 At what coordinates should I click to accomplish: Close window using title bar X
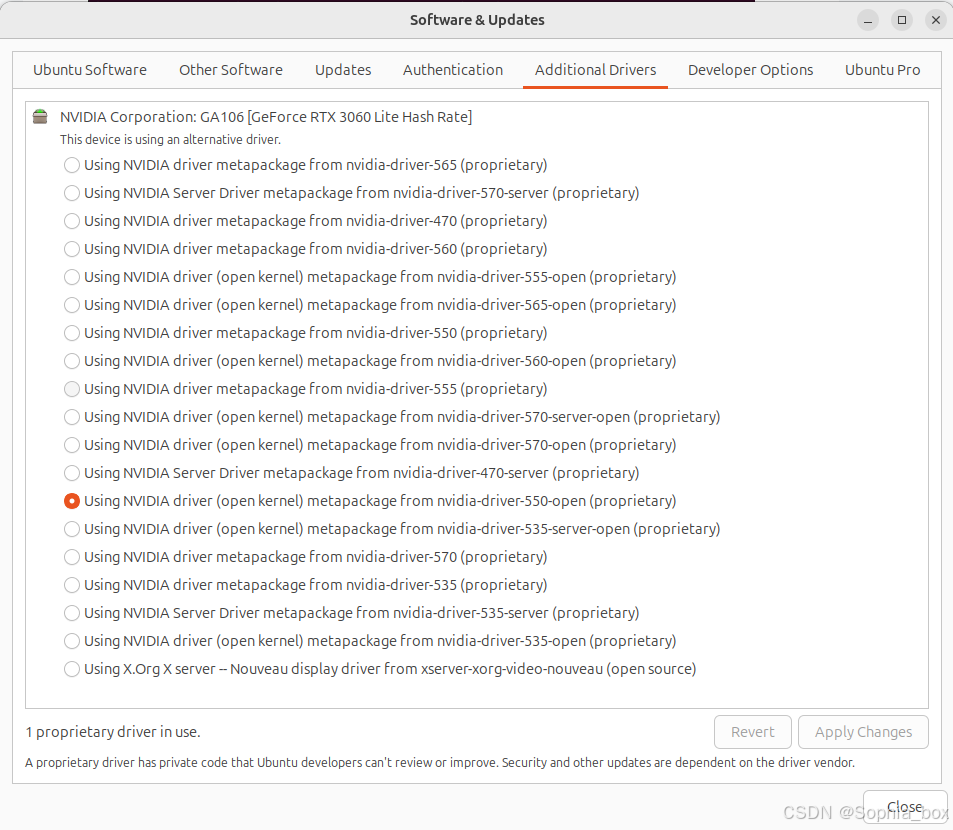click(936, 20)
